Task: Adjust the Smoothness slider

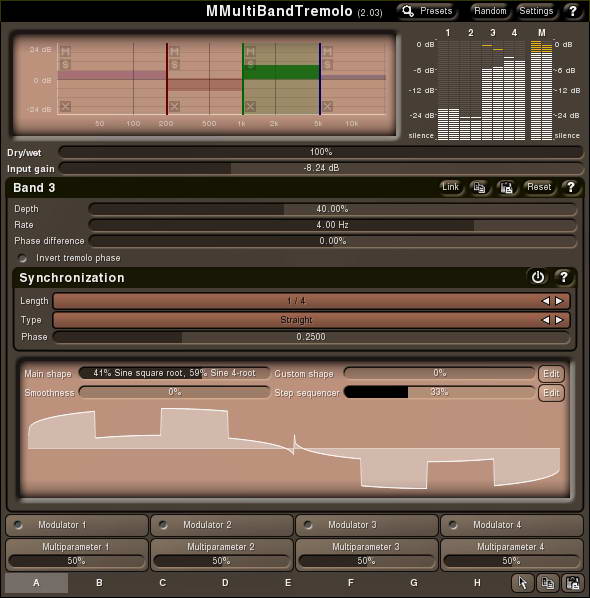Action: point(174,392)
